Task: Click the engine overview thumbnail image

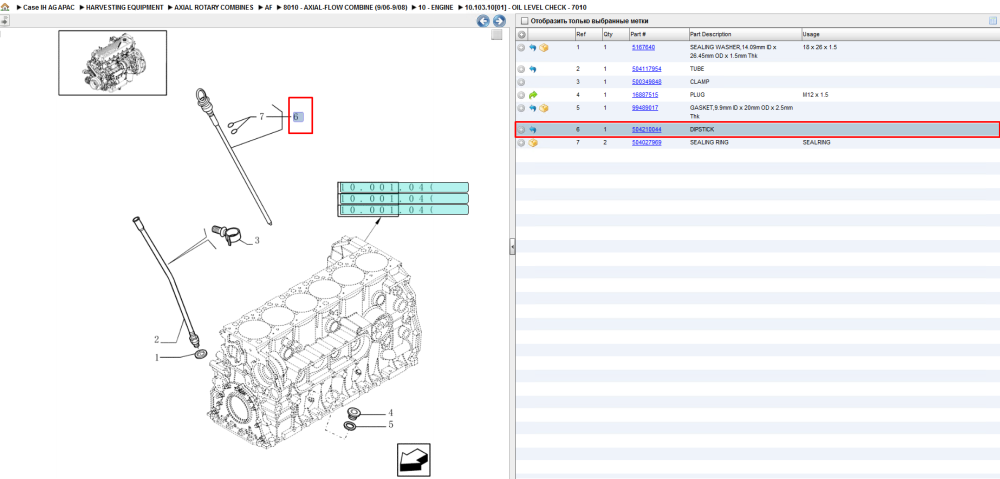Action: coord(113,63)
